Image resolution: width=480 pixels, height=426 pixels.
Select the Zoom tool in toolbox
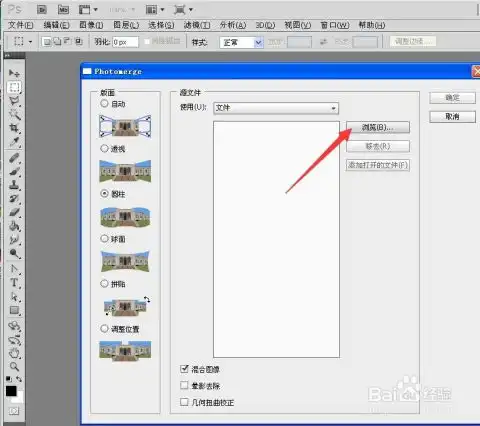pos(14,367)
